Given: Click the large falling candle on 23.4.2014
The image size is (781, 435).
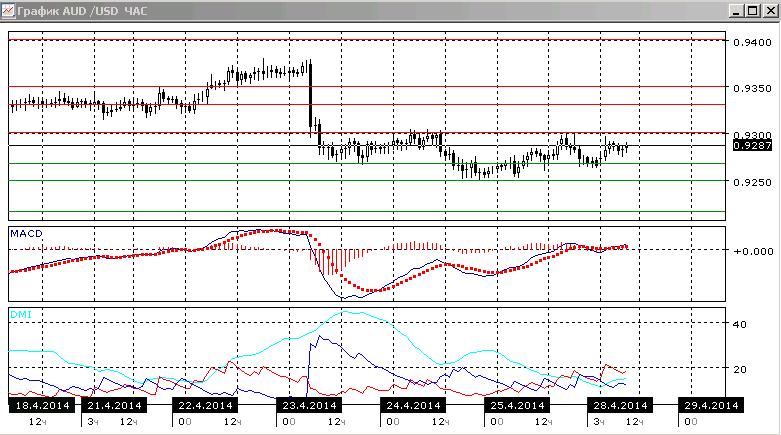Looking at the screenshot, I should [311, 95].
